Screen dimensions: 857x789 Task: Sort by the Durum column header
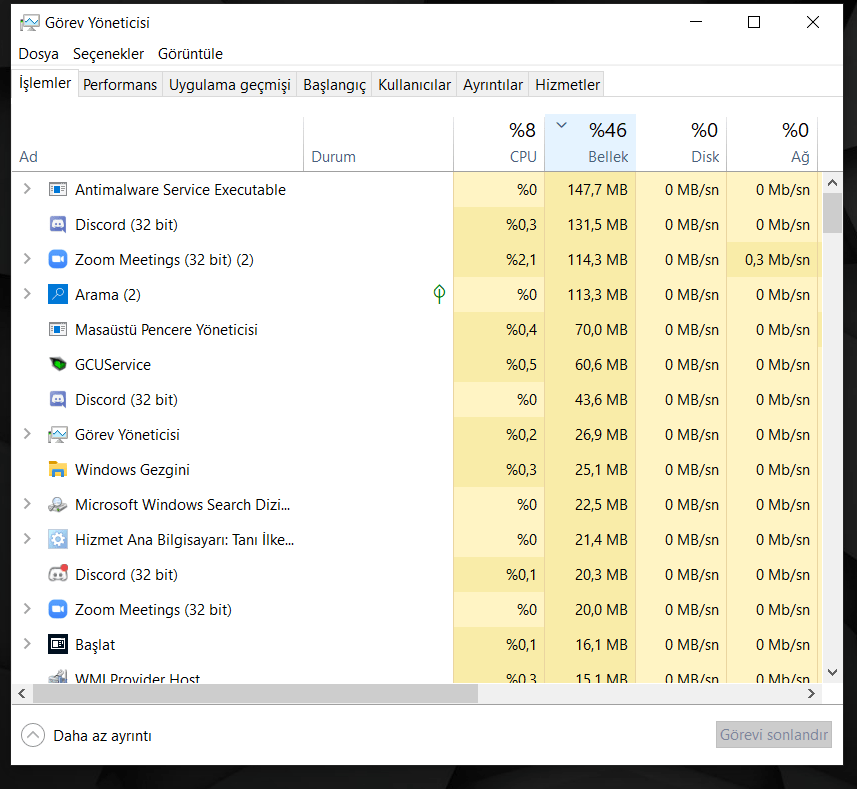click(x=378, y=144)
